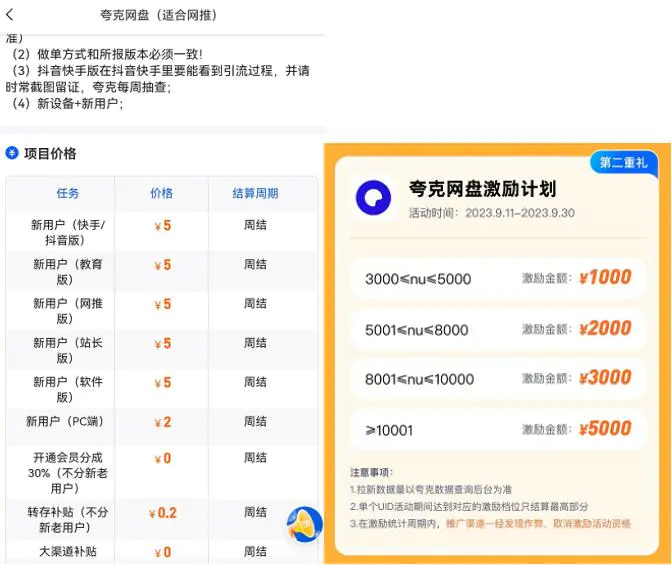Click the ¥2 price for PC端
The width and height of the screenshot is (672, 565).
[163, 422]
